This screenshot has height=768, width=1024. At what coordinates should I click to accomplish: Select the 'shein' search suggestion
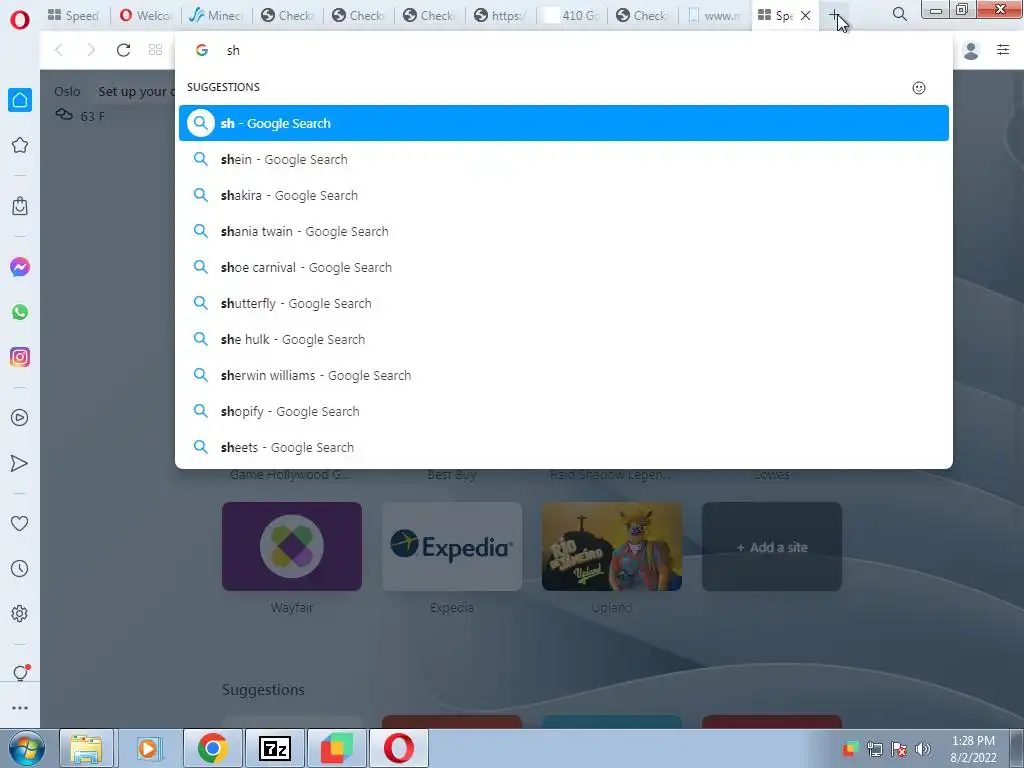tap(564, 159)
